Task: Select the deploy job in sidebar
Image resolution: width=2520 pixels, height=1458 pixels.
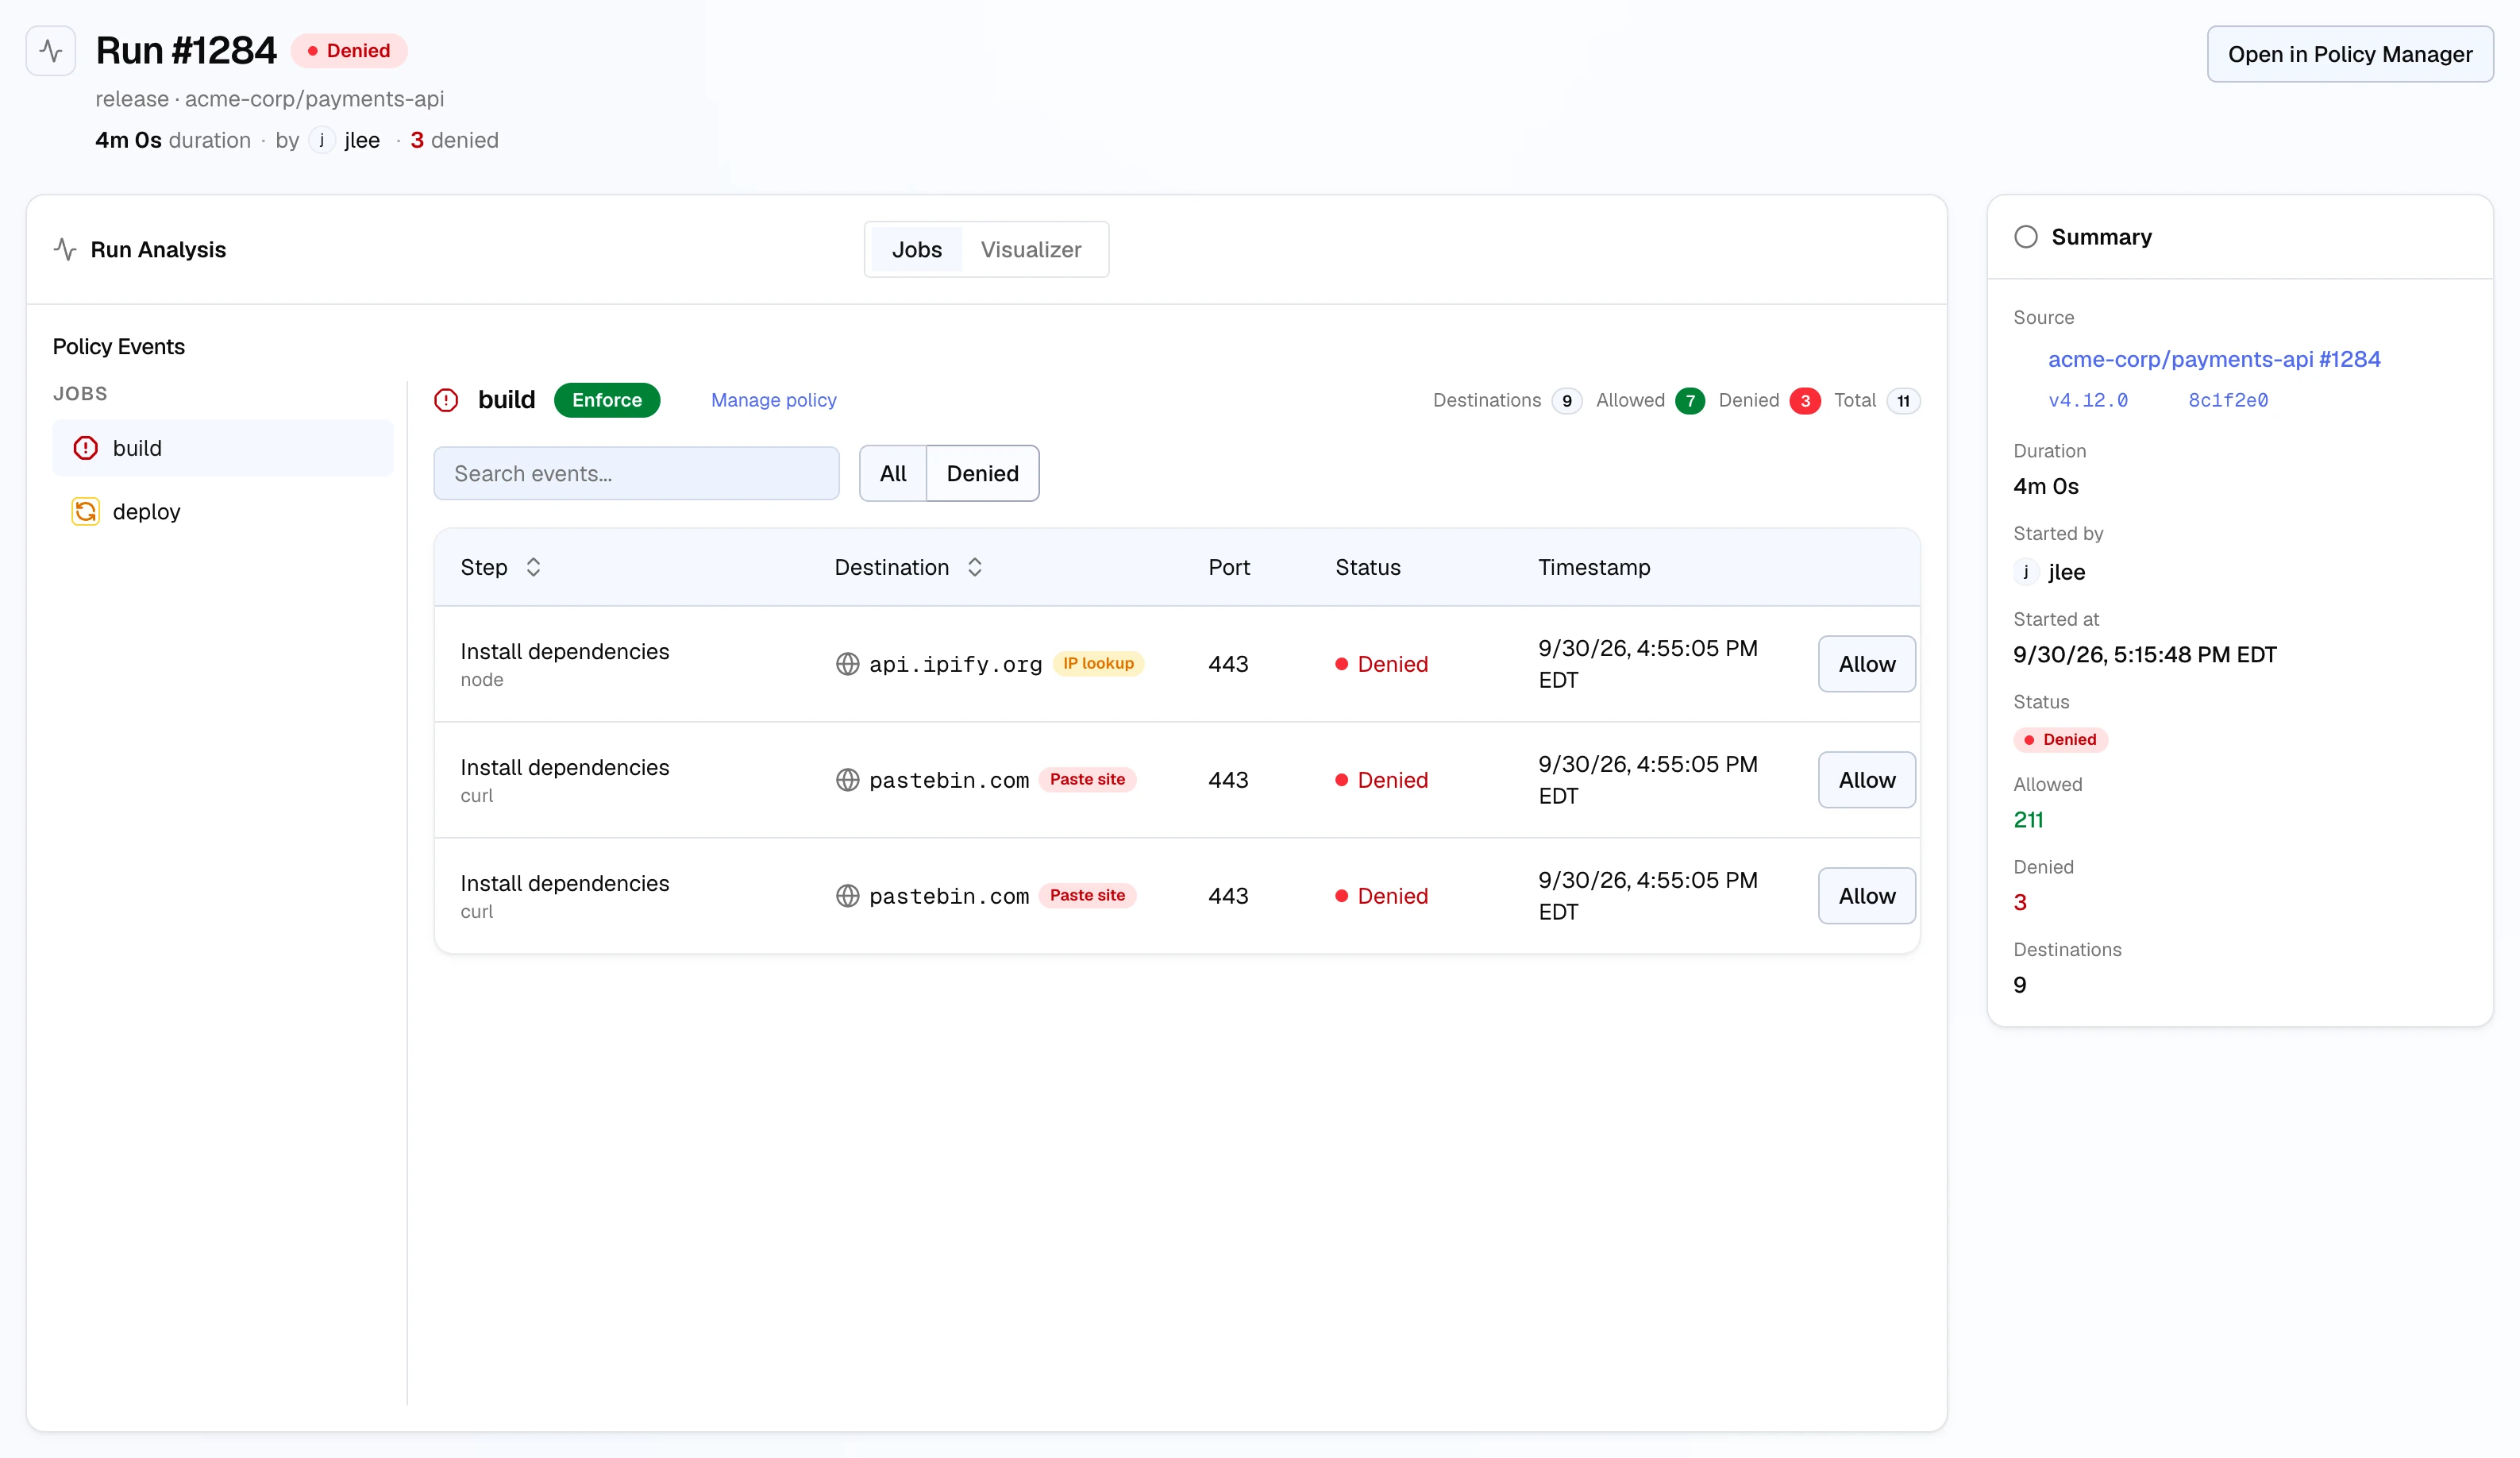Action: click(223, 512)
